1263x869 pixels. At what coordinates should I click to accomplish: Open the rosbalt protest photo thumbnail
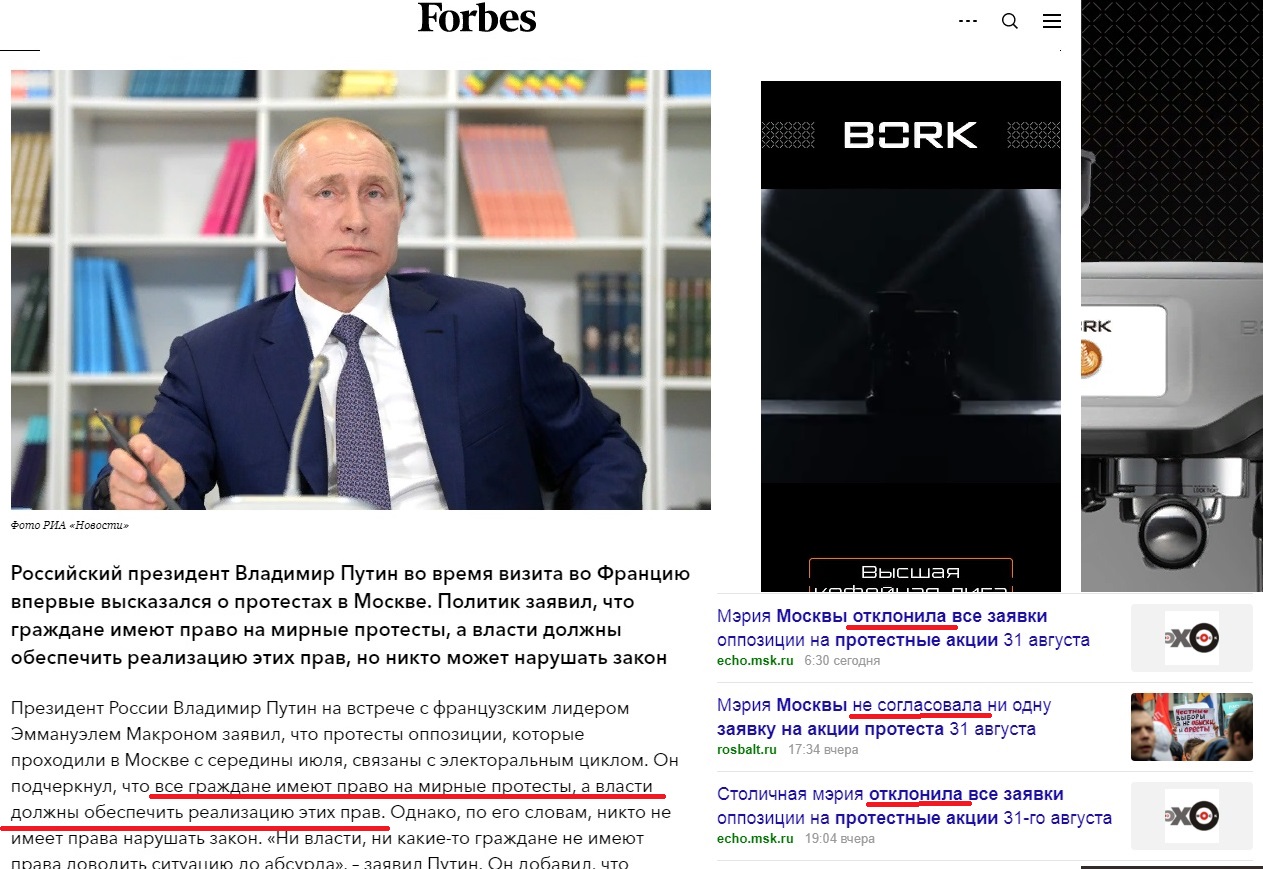point(1191,727)
